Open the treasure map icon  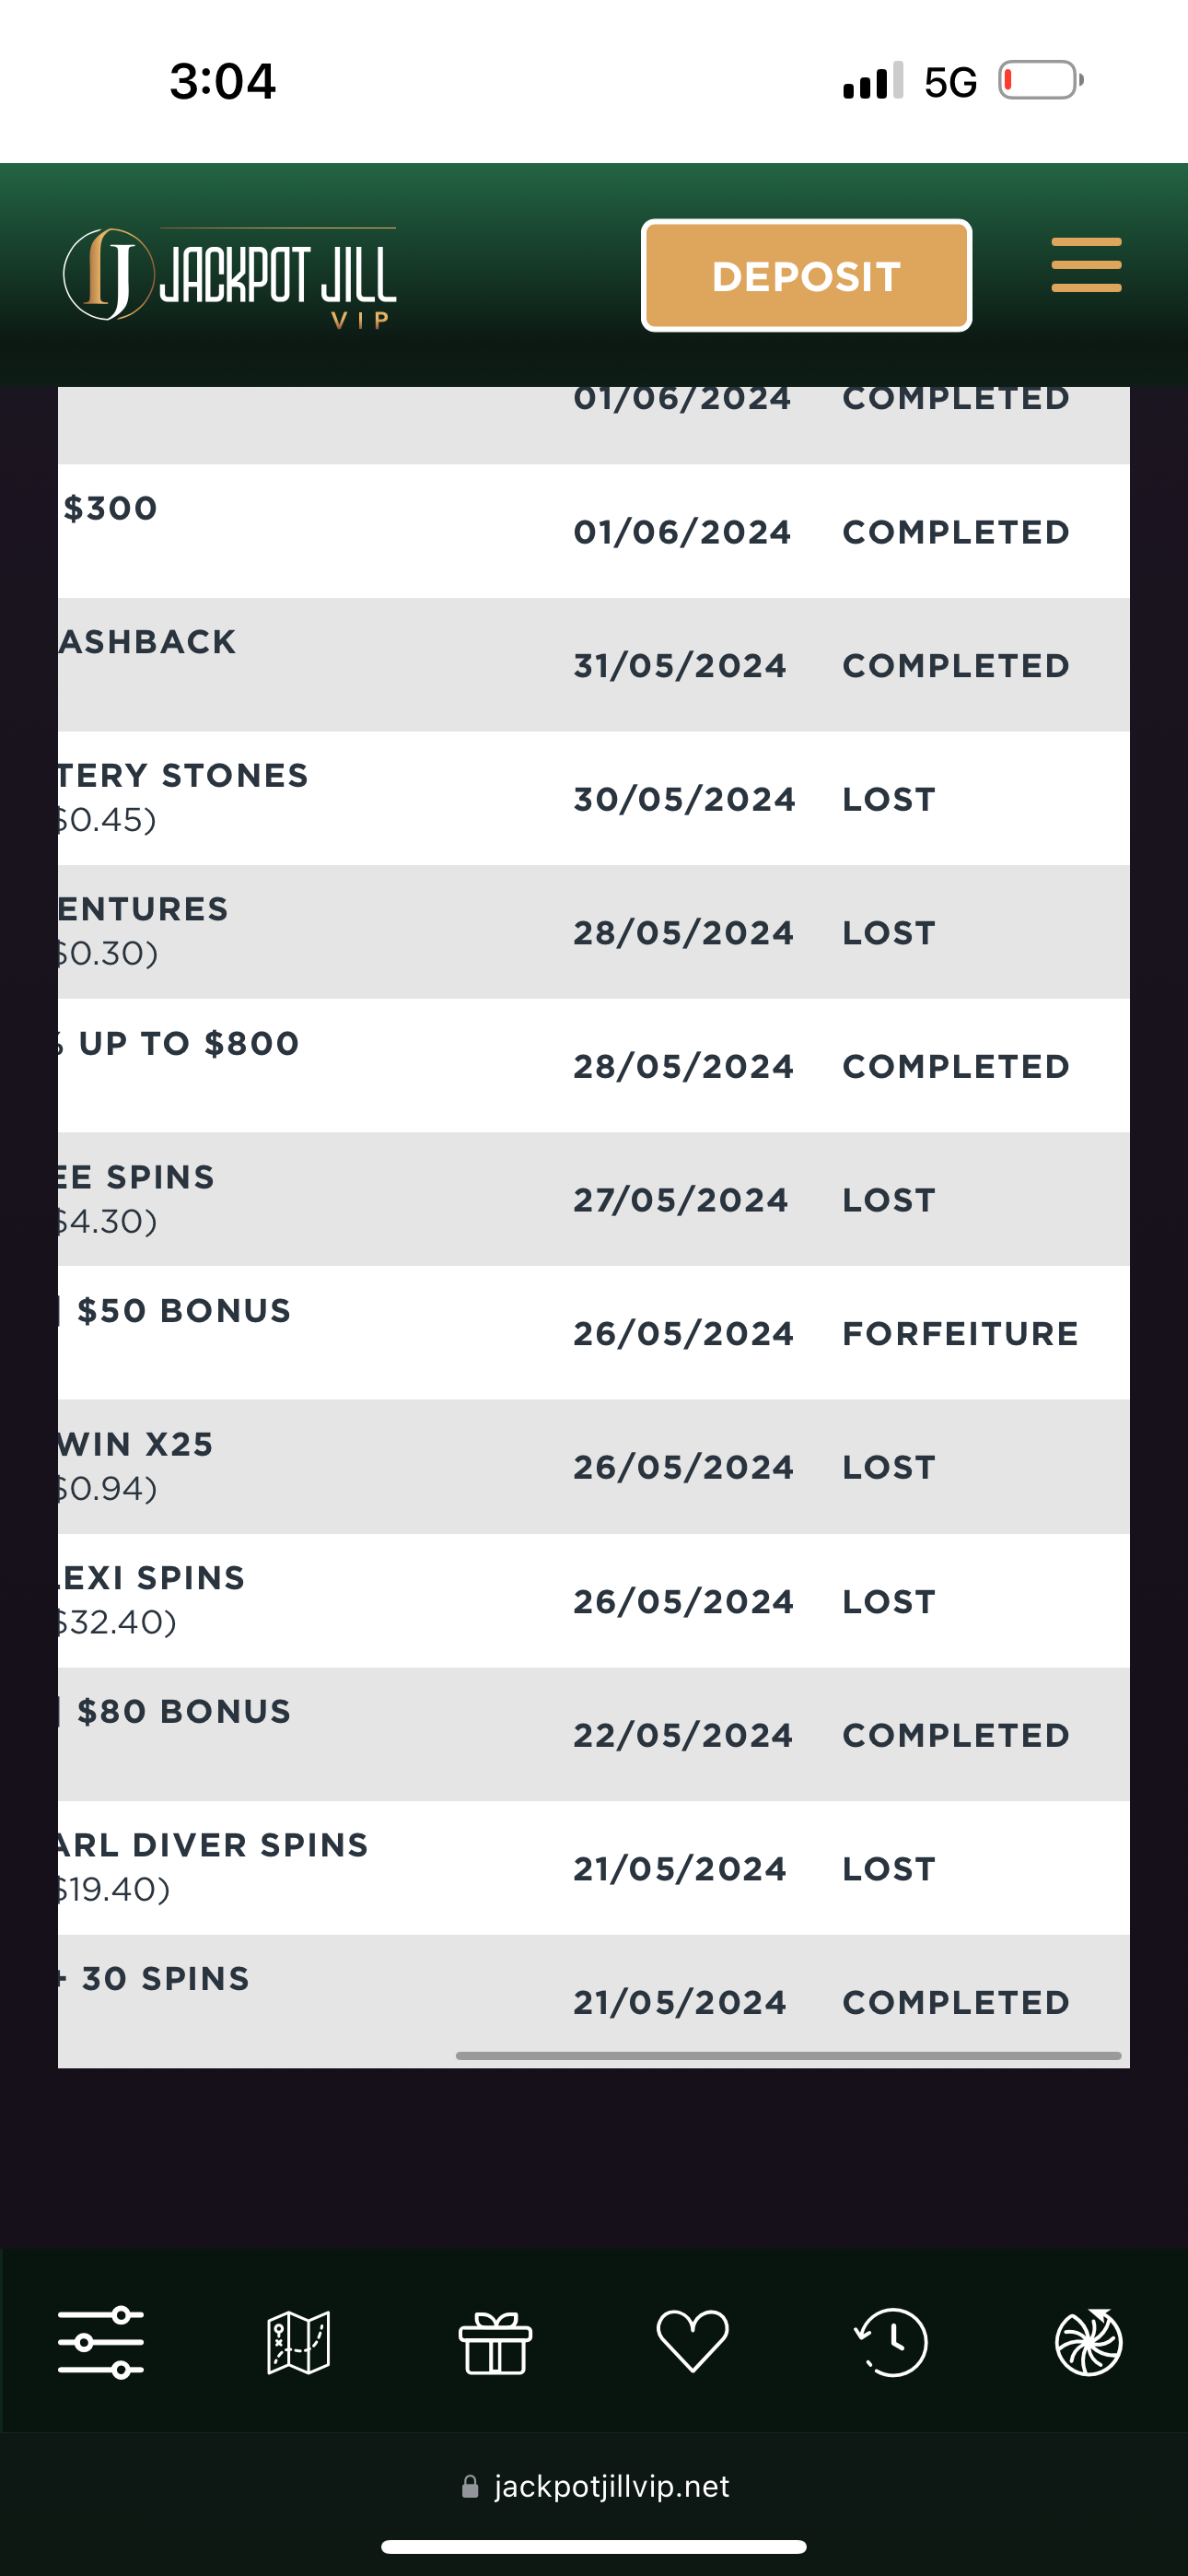click(298, 2342)
